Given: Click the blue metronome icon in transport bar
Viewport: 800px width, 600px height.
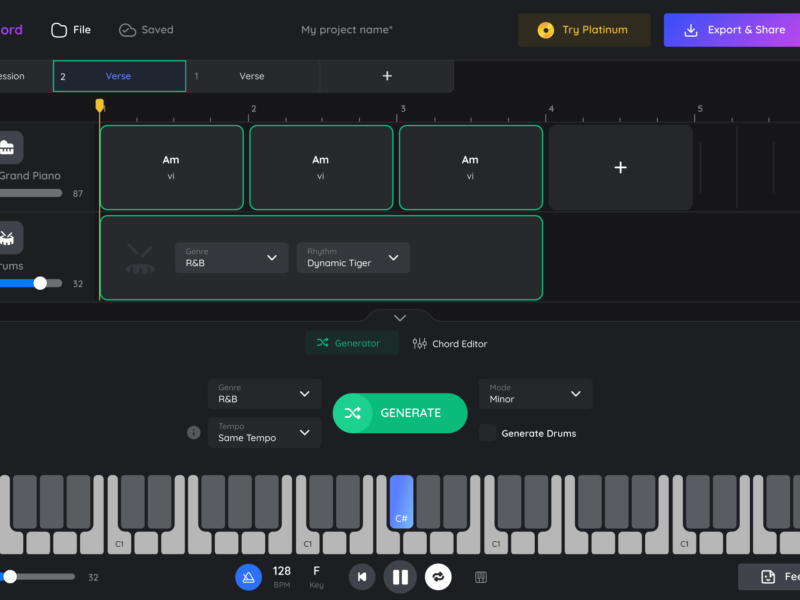Looking at the screenshot, I should 248,577.
